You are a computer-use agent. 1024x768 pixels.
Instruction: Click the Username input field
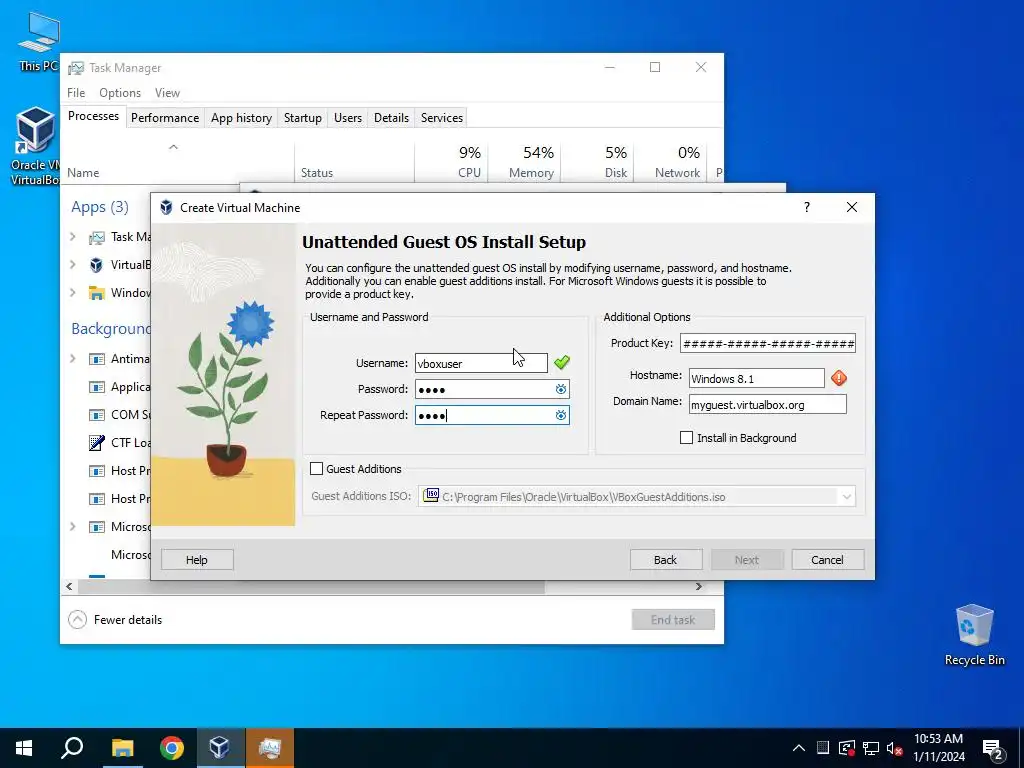click(x=481, y=363)
